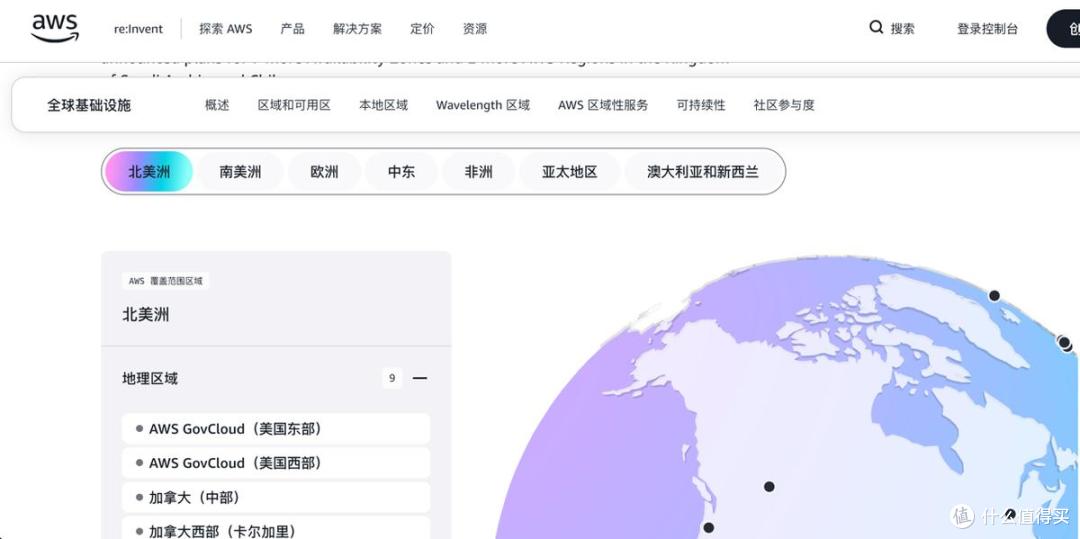
Task: Select the 欧洲 region tab
Action: [x=324, y=171]
